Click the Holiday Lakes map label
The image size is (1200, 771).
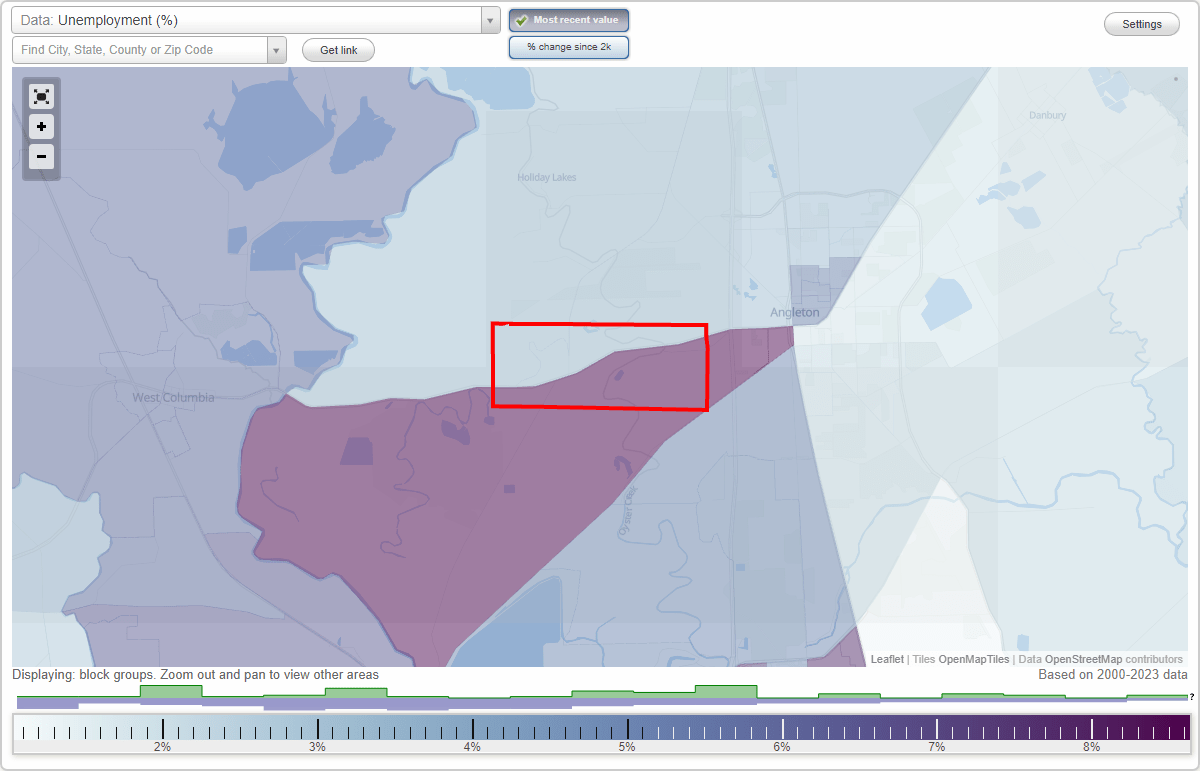click(x=547, y=178)
